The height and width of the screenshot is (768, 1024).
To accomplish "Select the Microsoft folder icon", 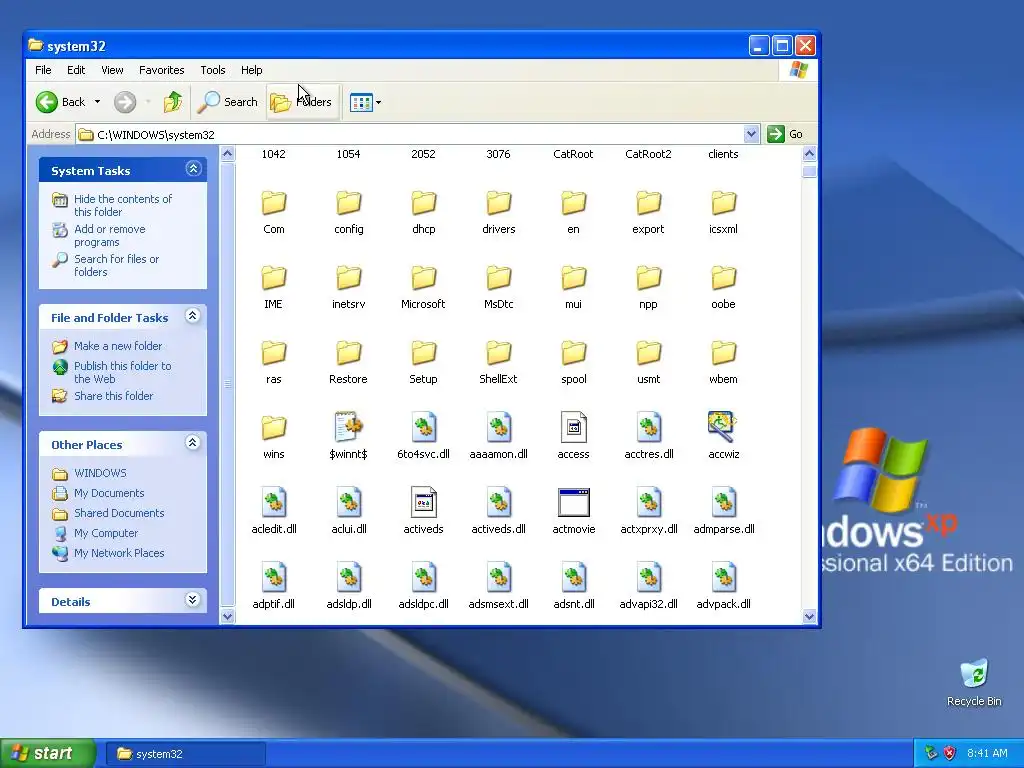I will click(x=424, y=278).
